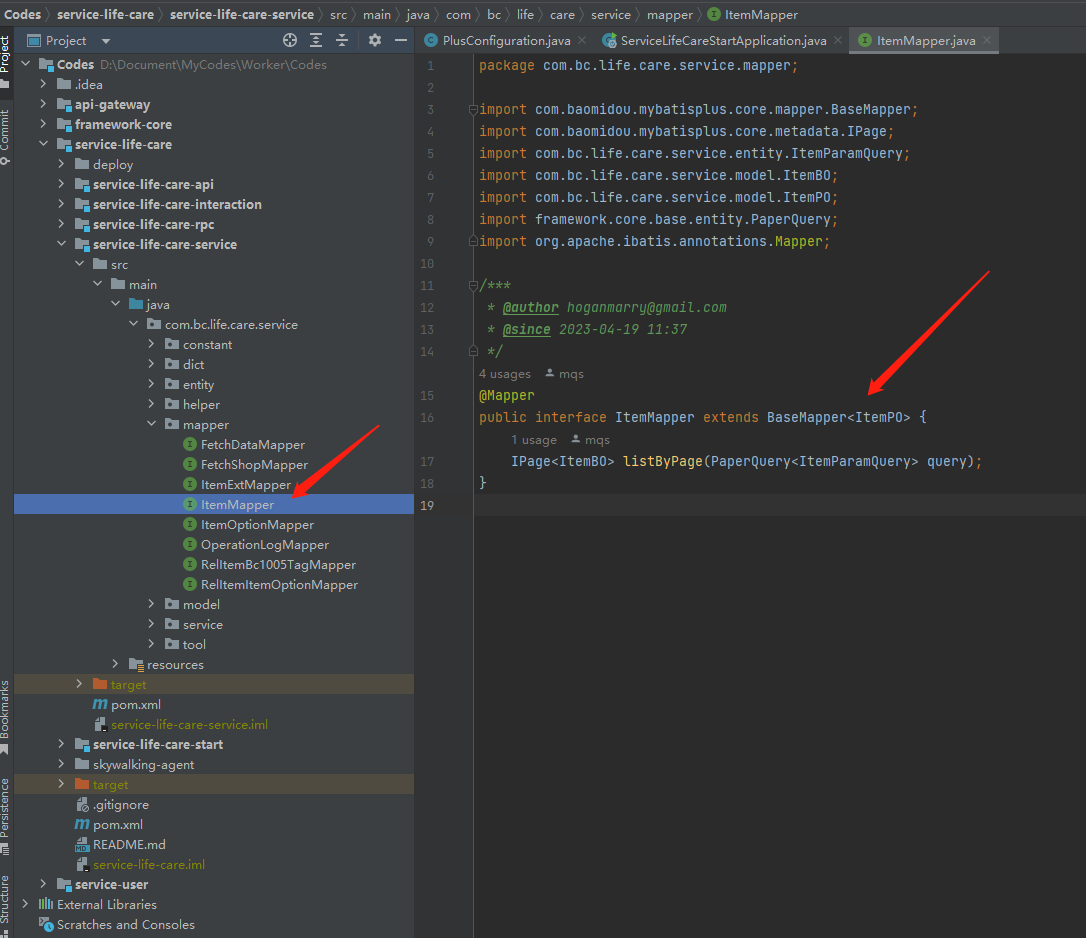Fold the Javadoc comment at line 11

pos(473,285)
